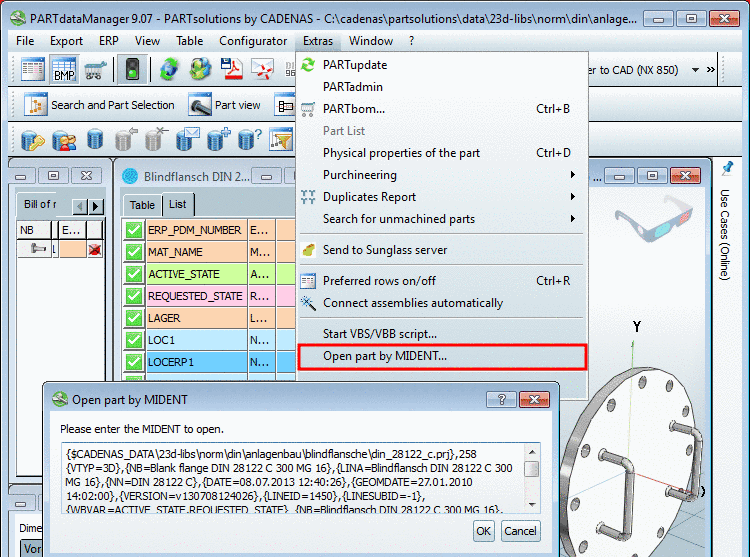Expand the Duplicates Report submenu

(441, 197)
